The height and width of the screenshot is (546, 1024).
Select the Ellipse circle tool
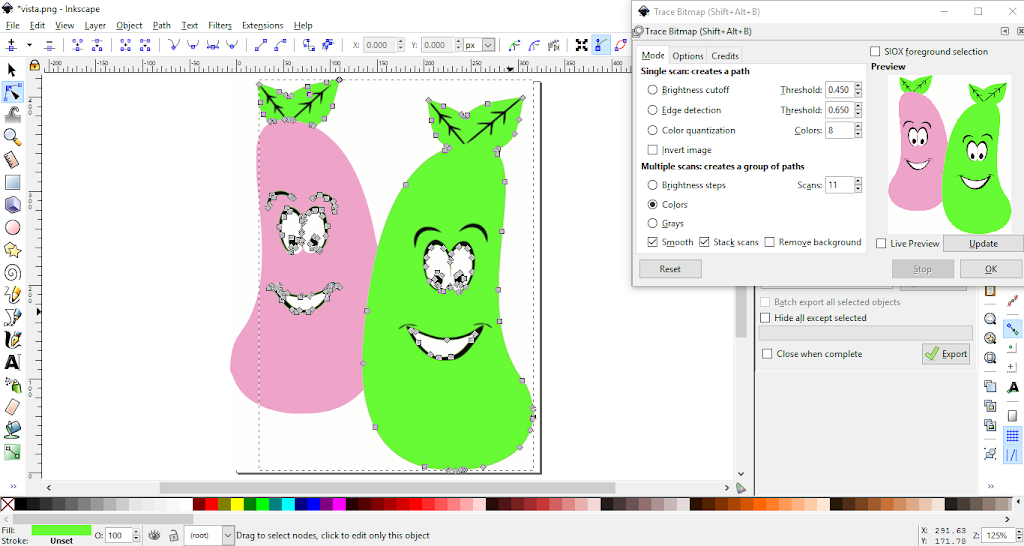coord(12,227)
